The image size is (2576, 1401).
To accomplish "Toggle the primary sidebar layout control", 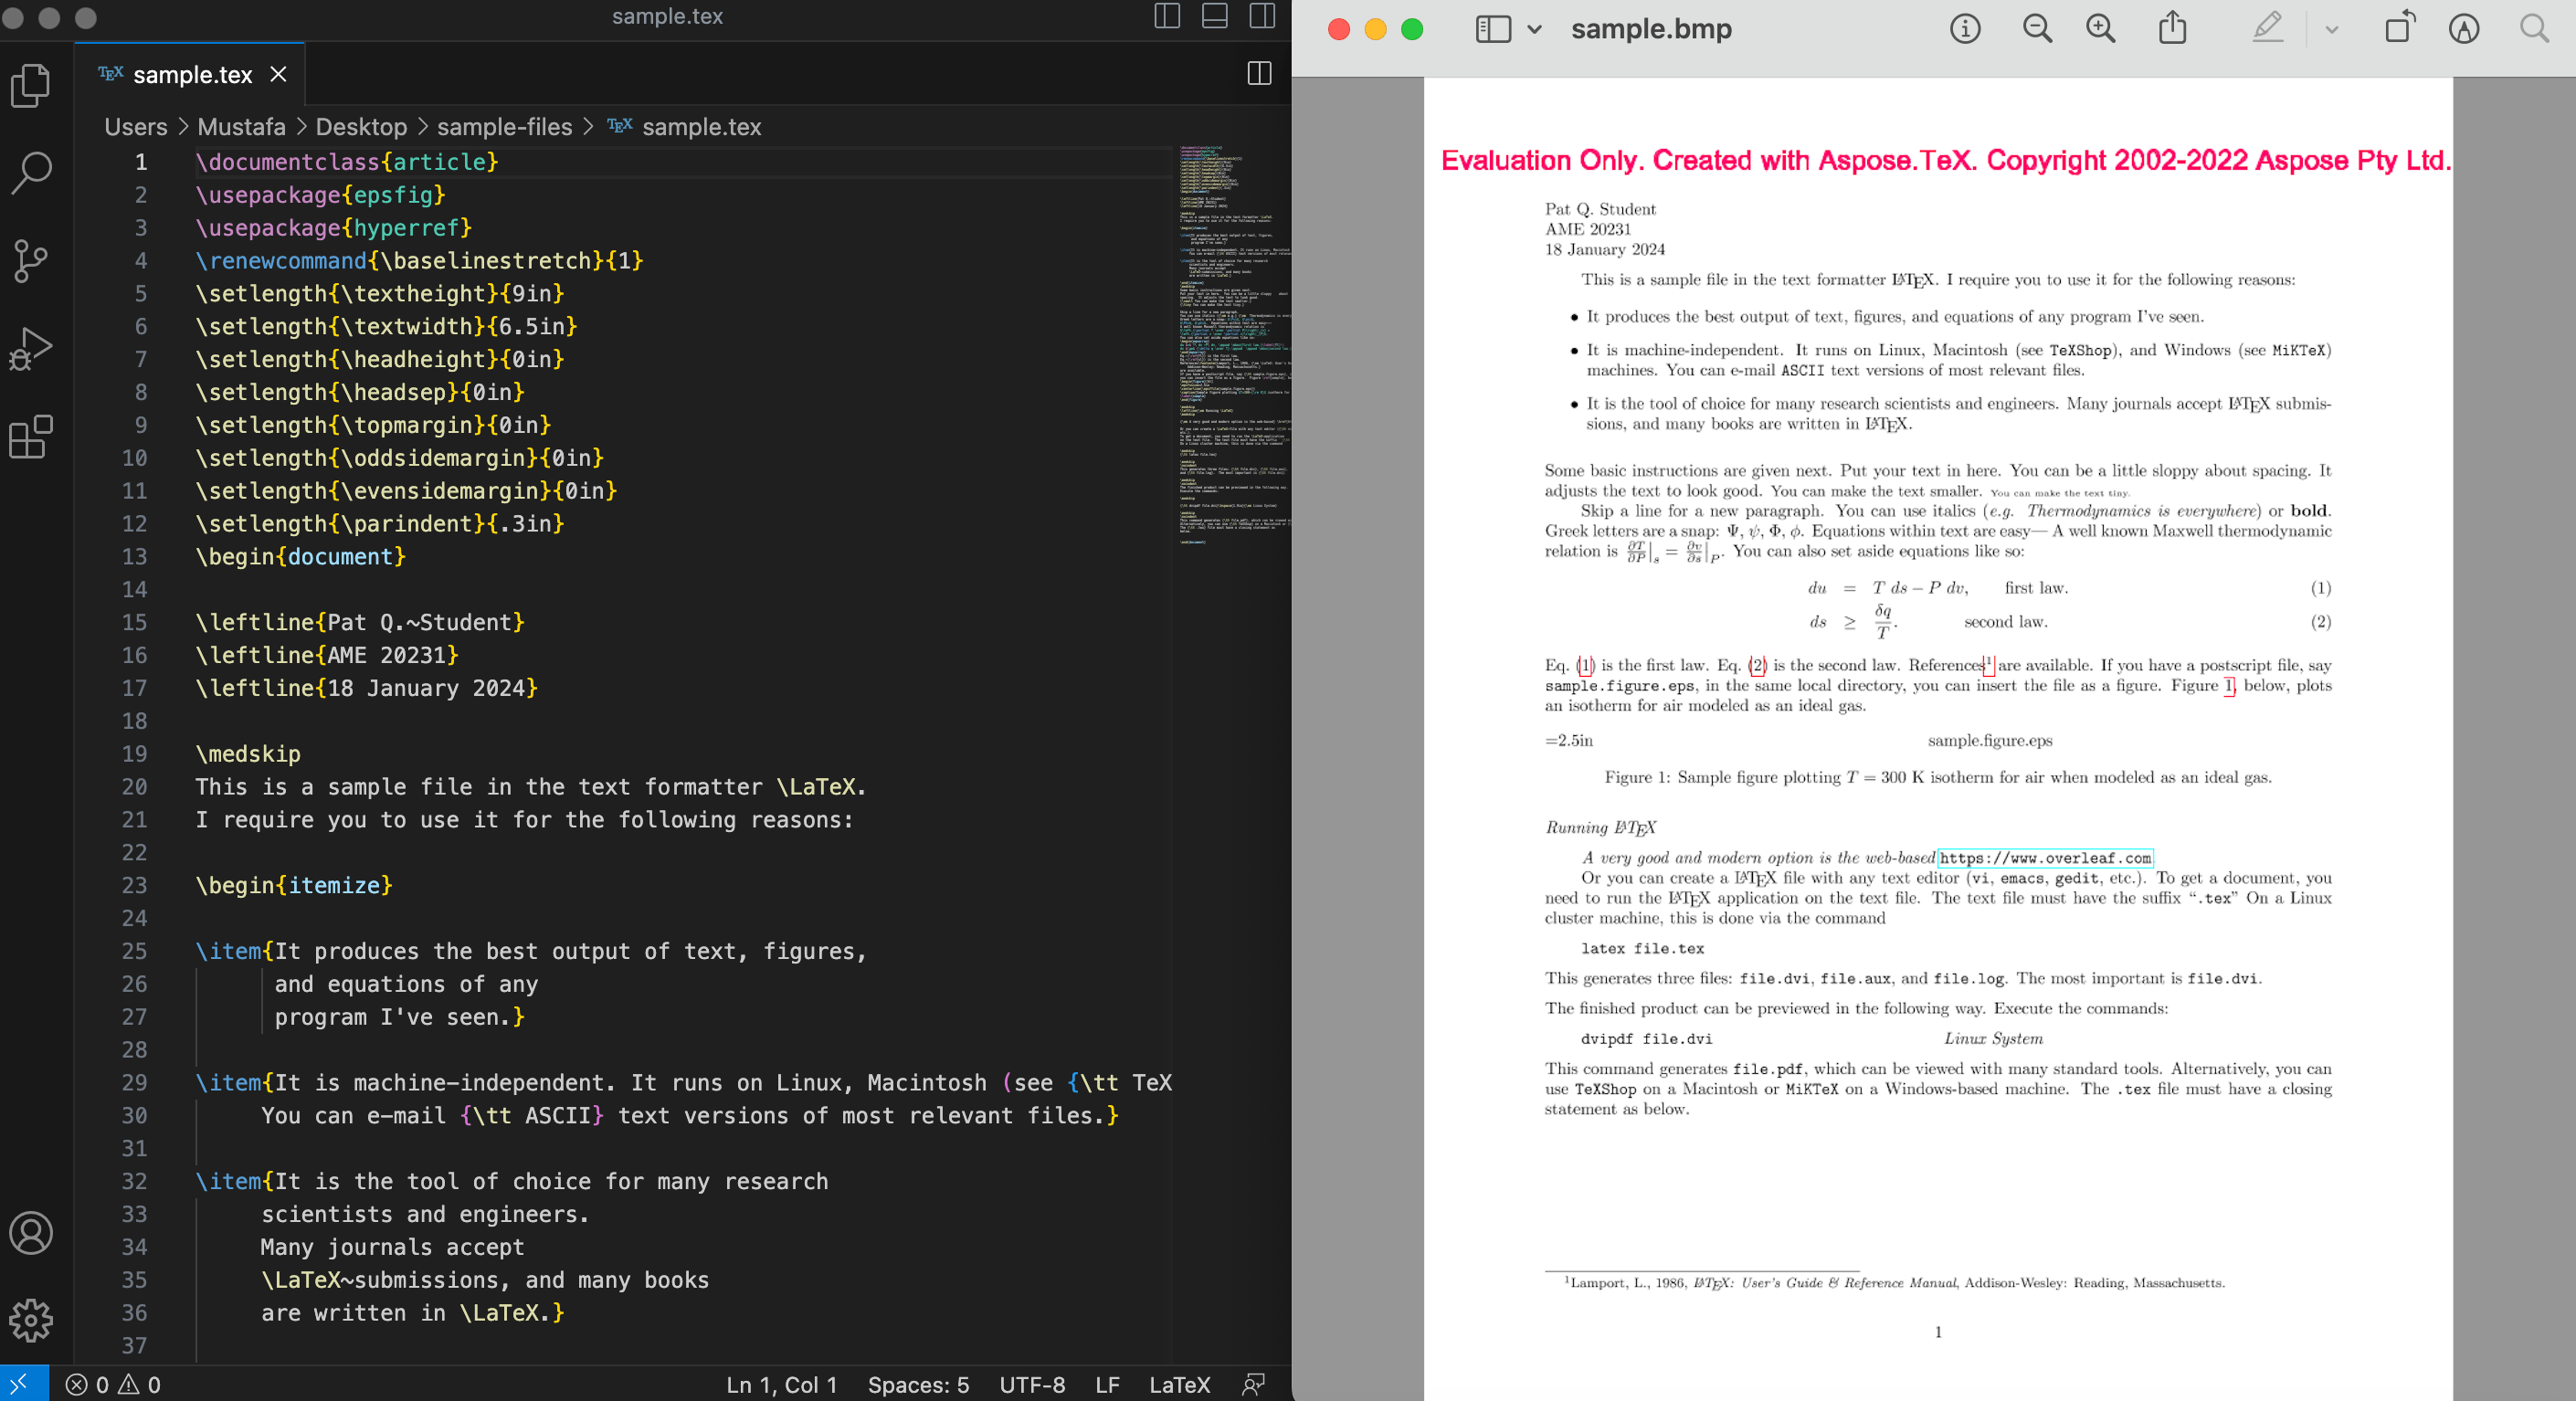I will [x=1166, y=16].
